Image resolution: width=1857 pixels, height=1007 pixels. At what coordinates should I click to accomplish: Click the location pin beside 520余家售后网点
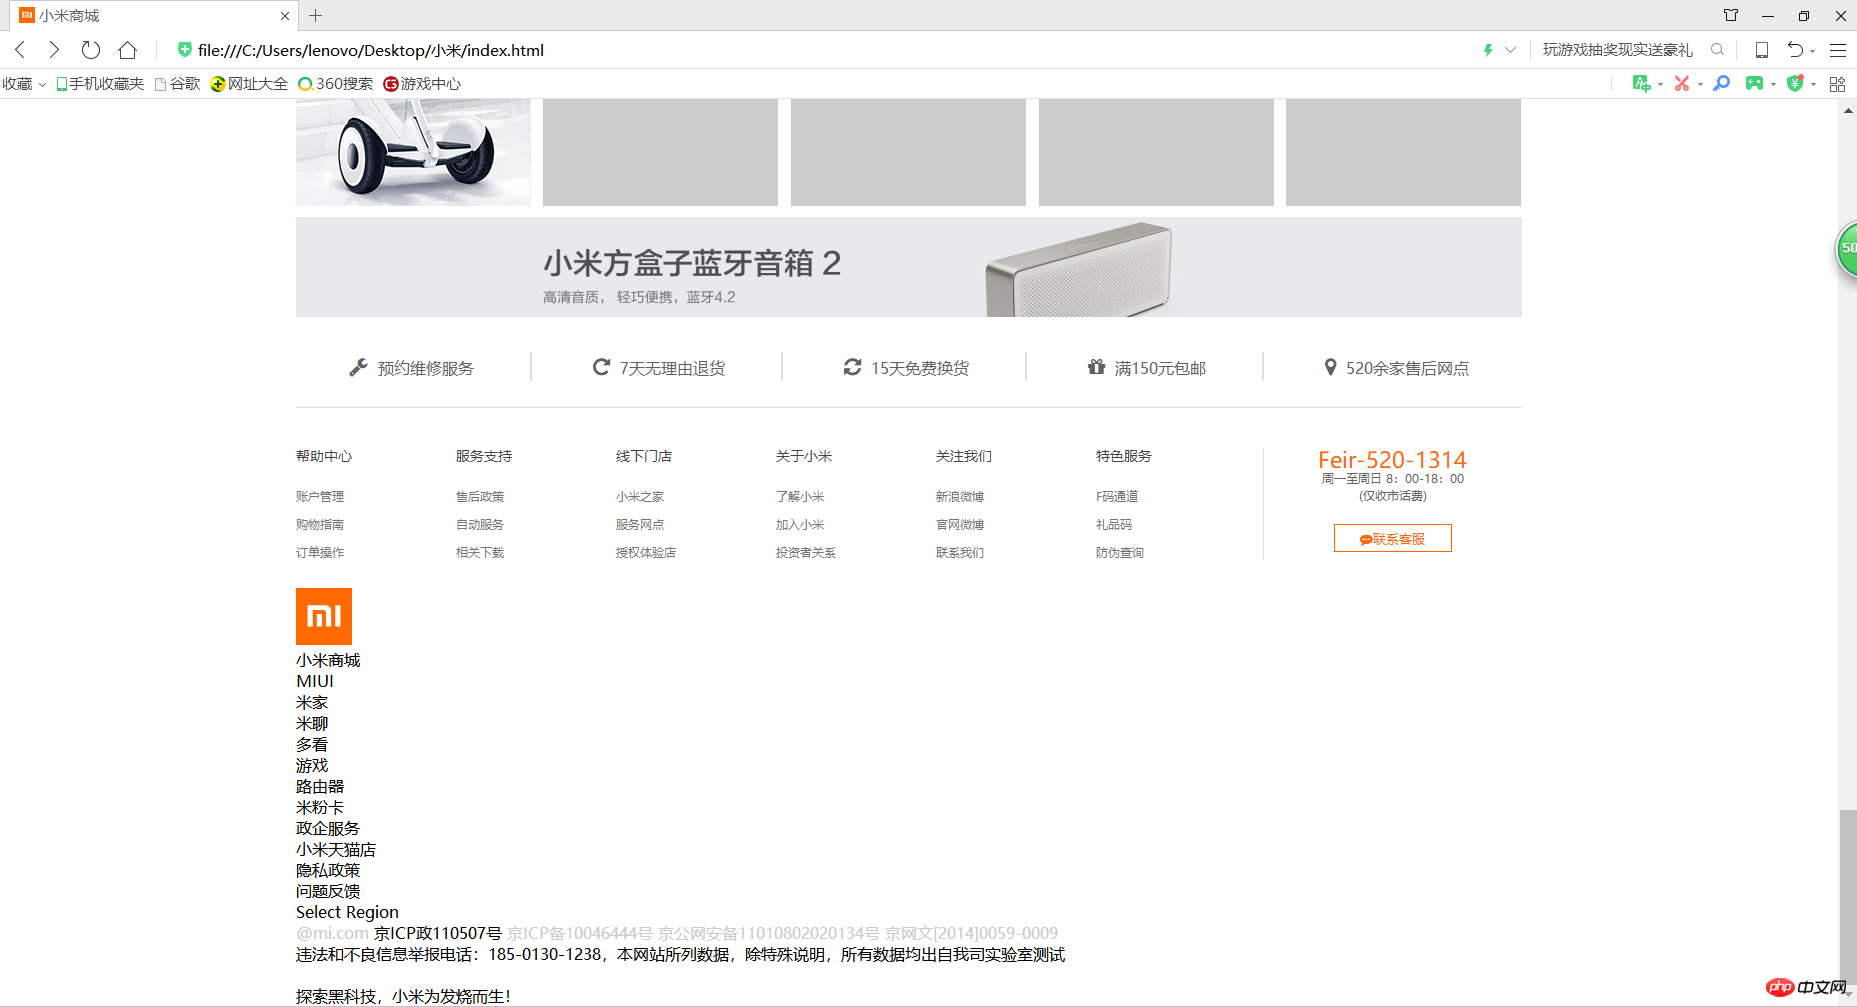tap(1330, 367)
